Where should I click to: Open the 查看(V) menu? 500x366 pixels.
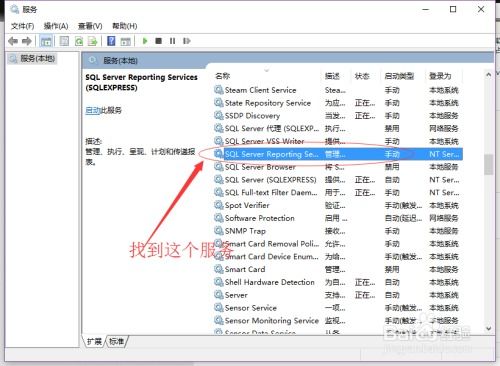point(90,26)
